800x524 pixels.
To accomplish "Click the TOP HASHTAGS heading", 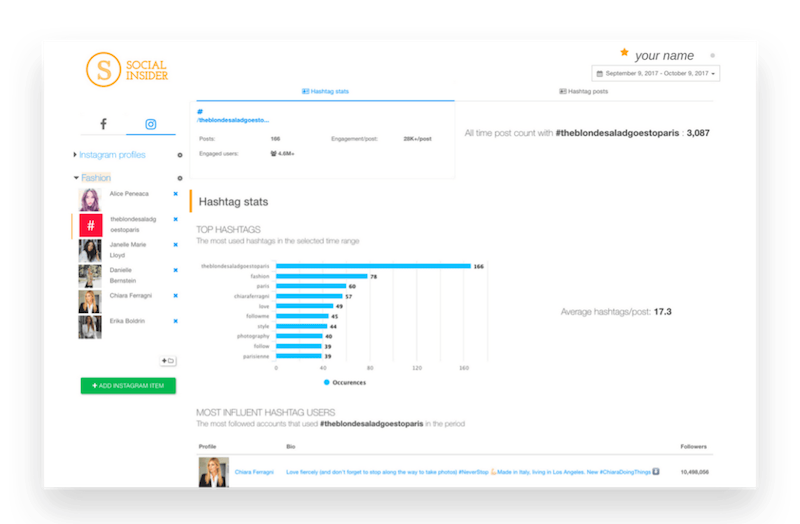I will tap(228, 230).
